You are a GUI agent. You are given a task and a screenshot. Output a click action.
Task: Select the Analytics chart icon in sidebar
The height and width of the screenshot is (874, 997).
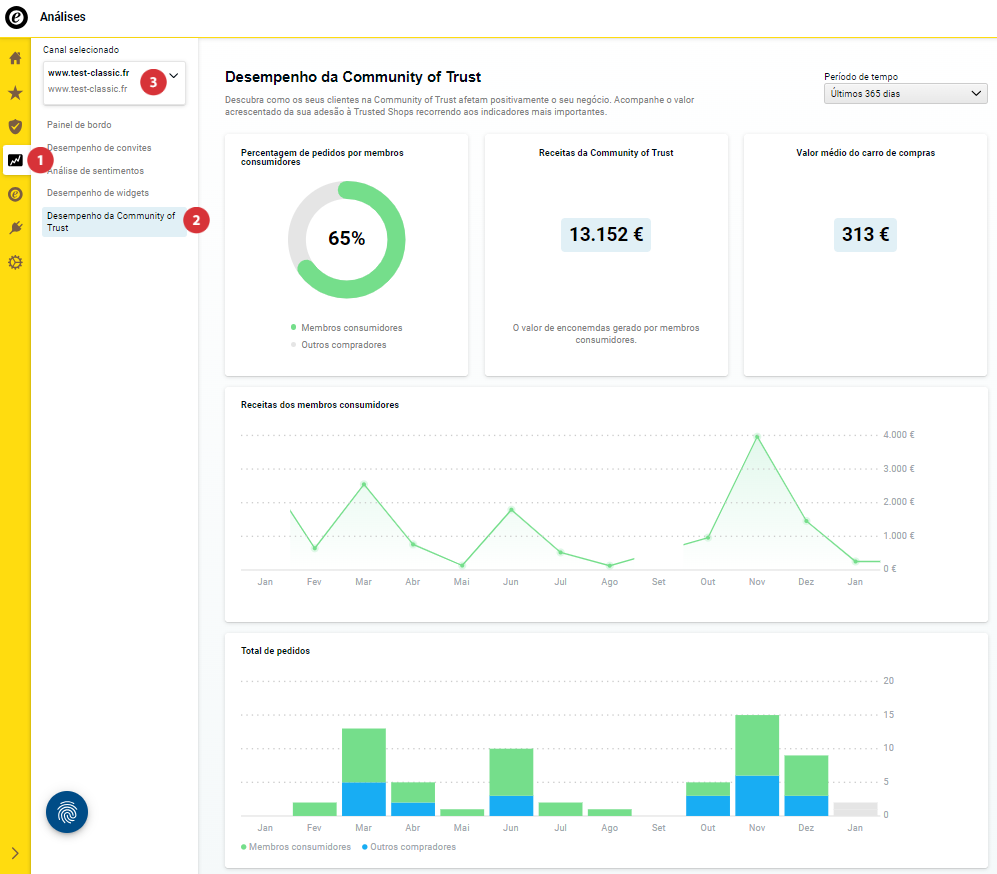pyautogui.click(x=15, y=160)
